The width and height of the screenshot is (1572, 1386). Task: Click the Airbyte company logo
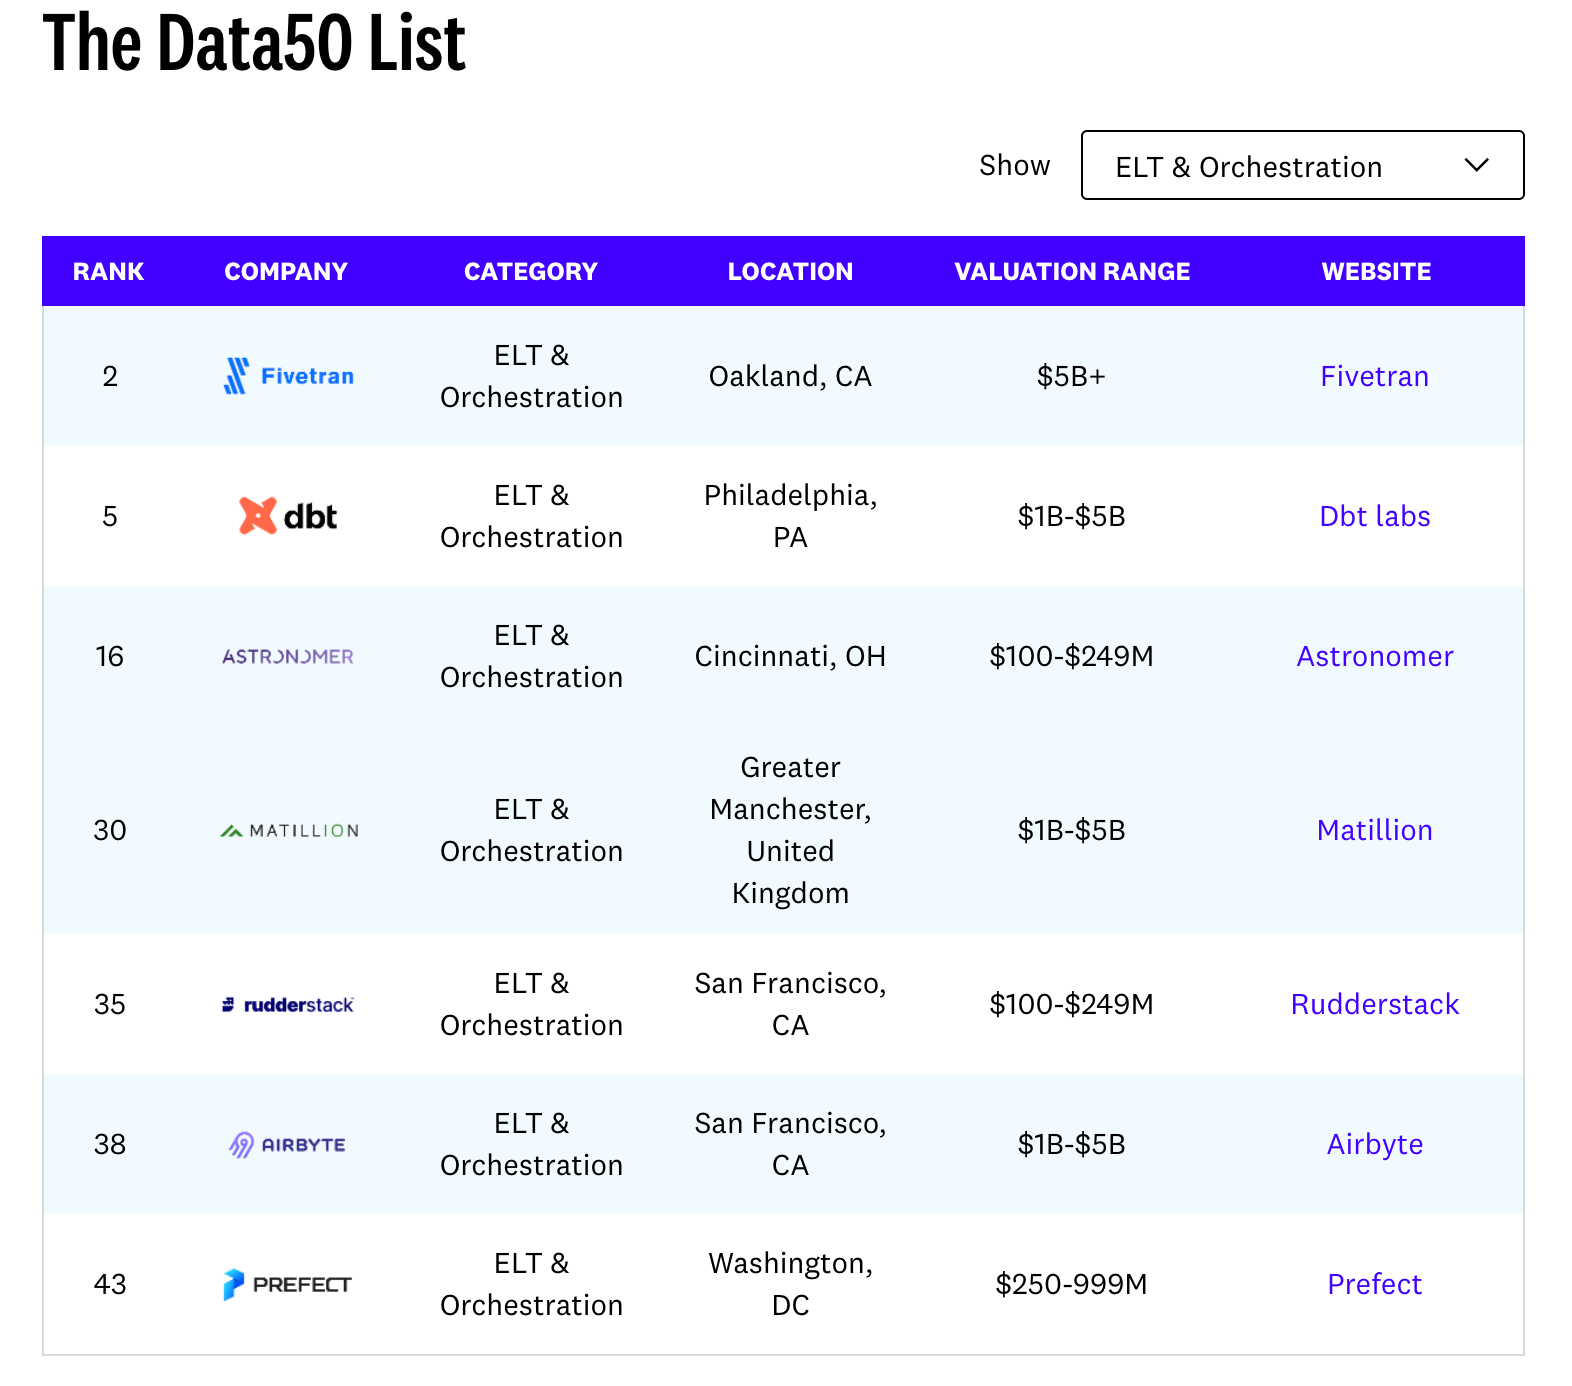click(288, 1144)
